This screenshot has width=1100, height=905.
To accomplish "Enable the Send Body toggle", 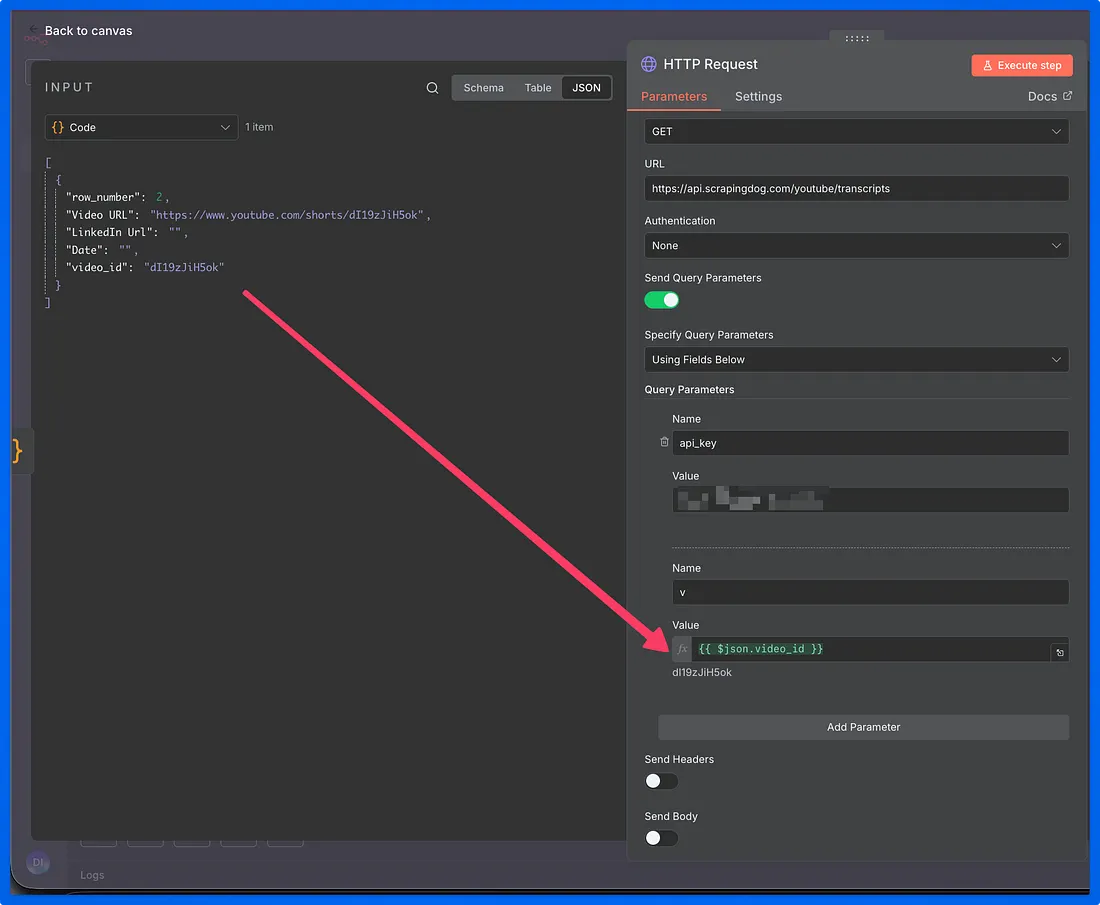I will (x=661, y=838).
